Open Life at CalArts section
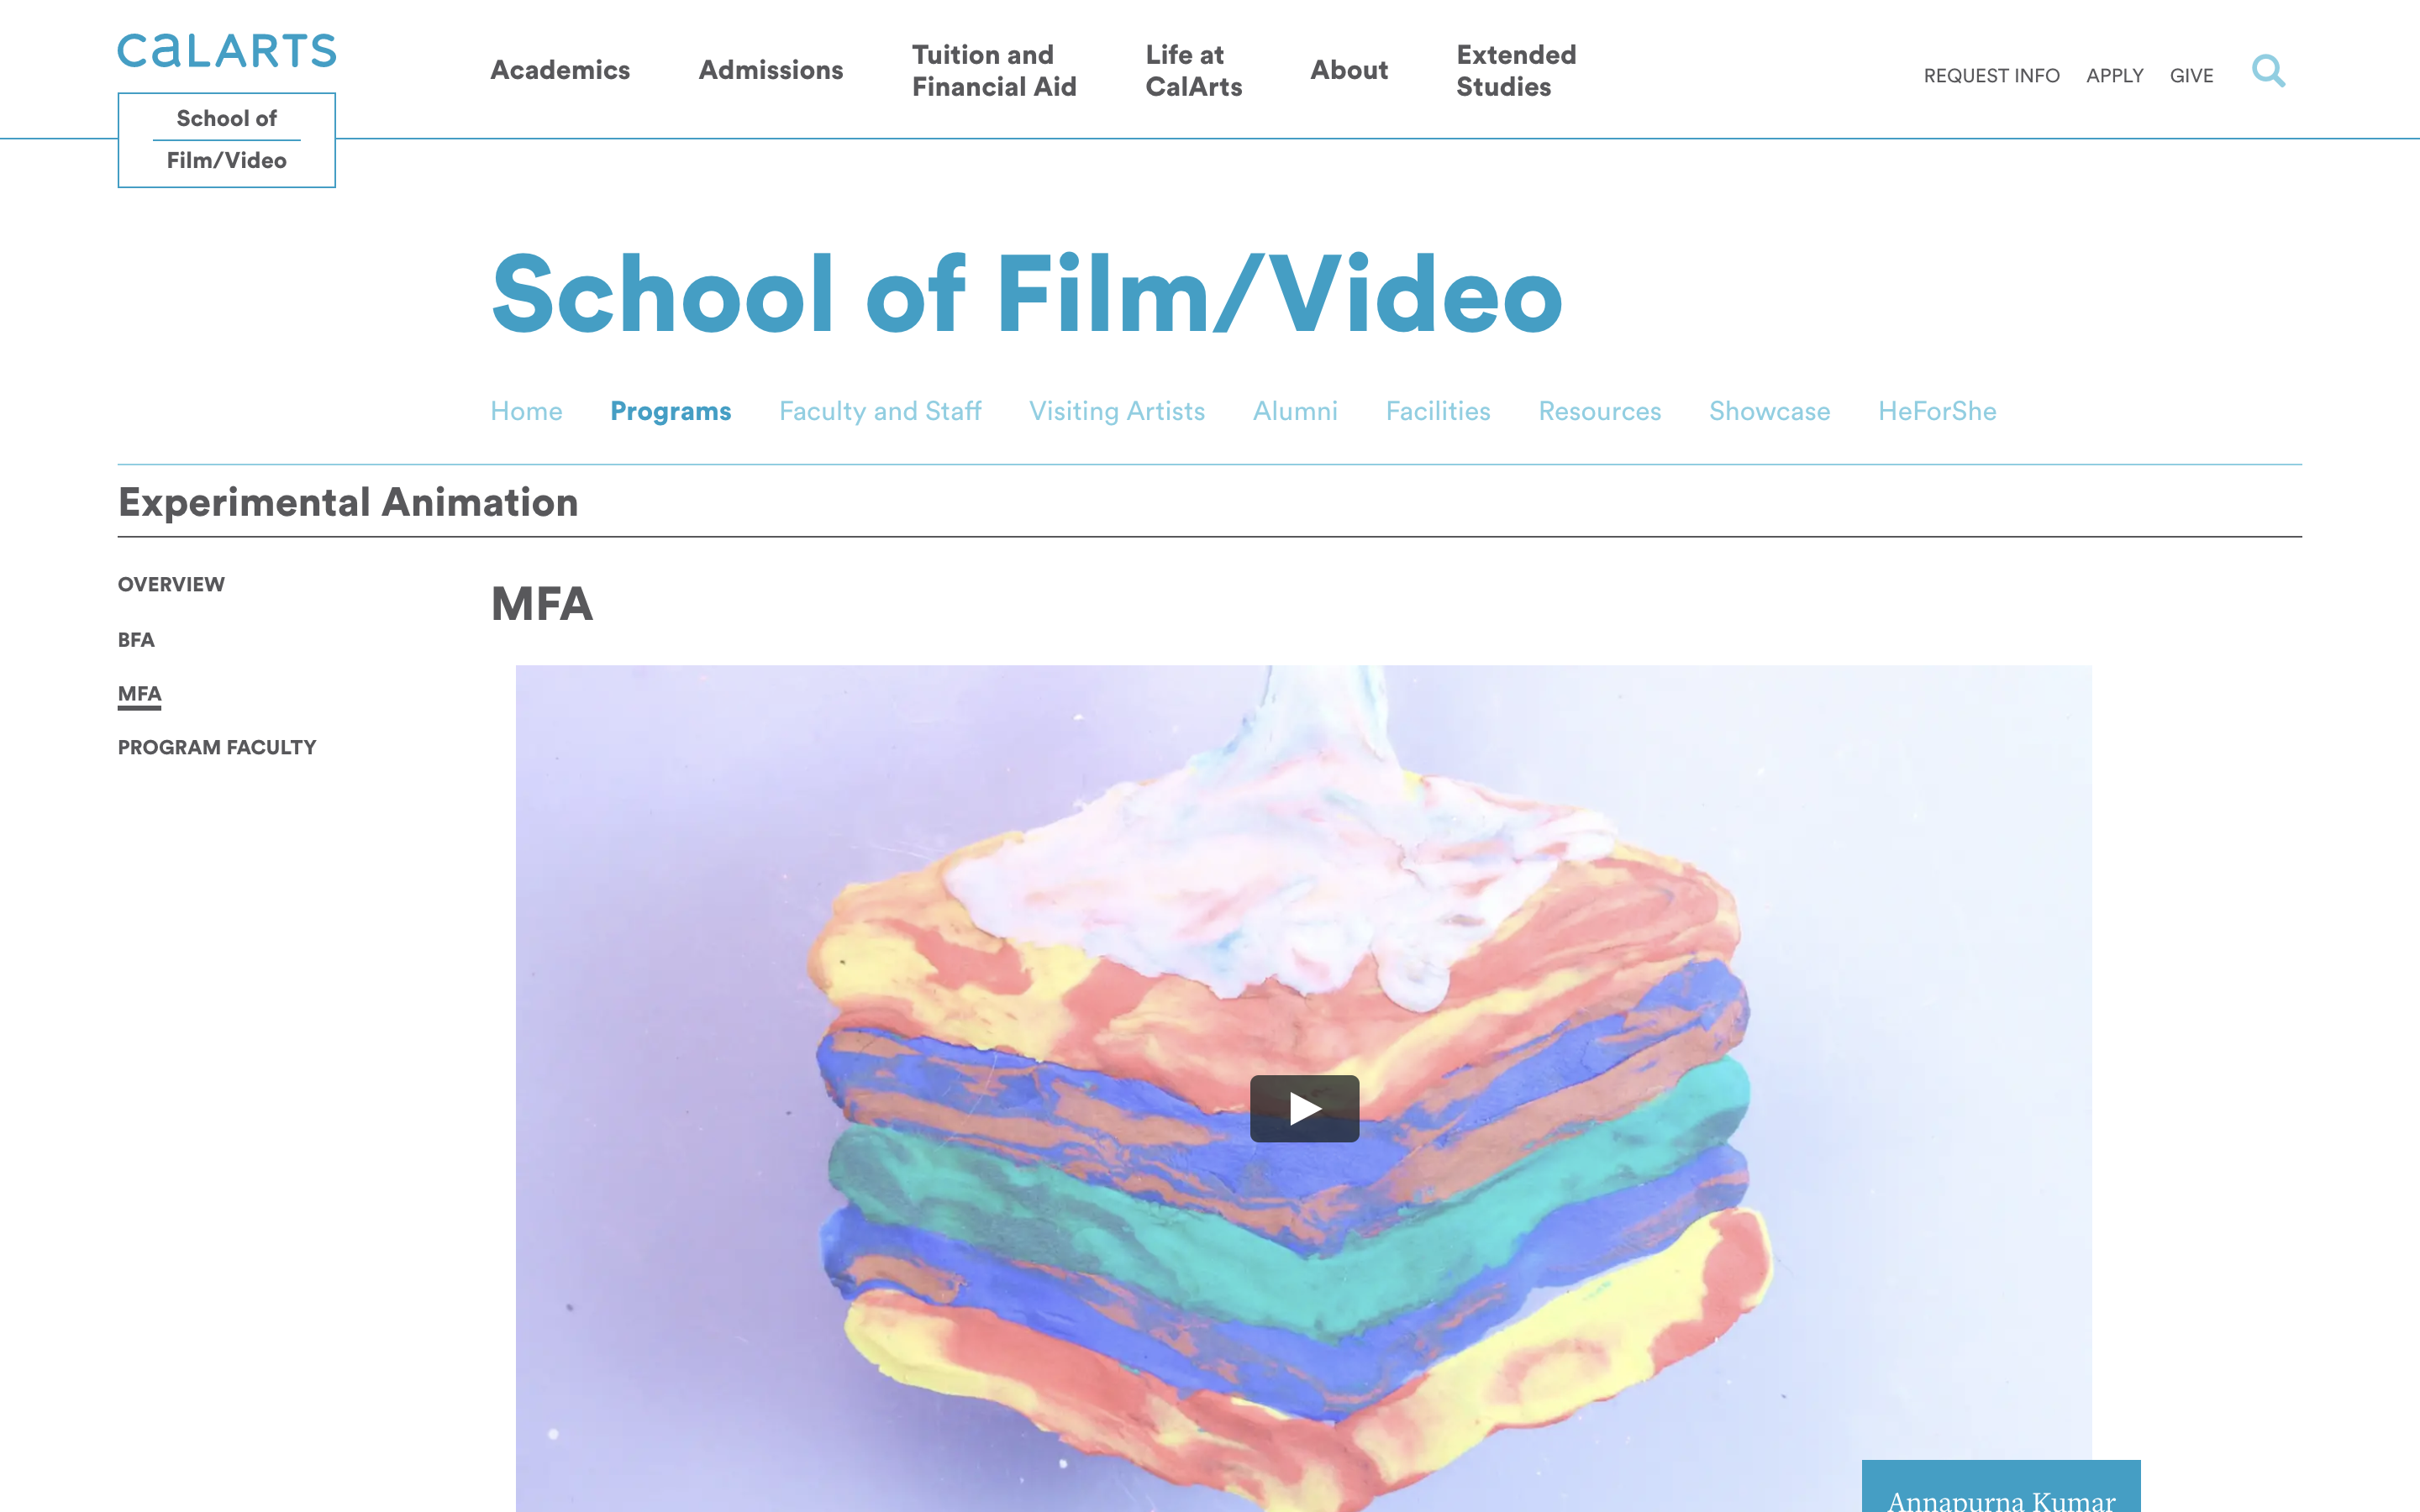2420x1512 pixels. (1194, 70)
